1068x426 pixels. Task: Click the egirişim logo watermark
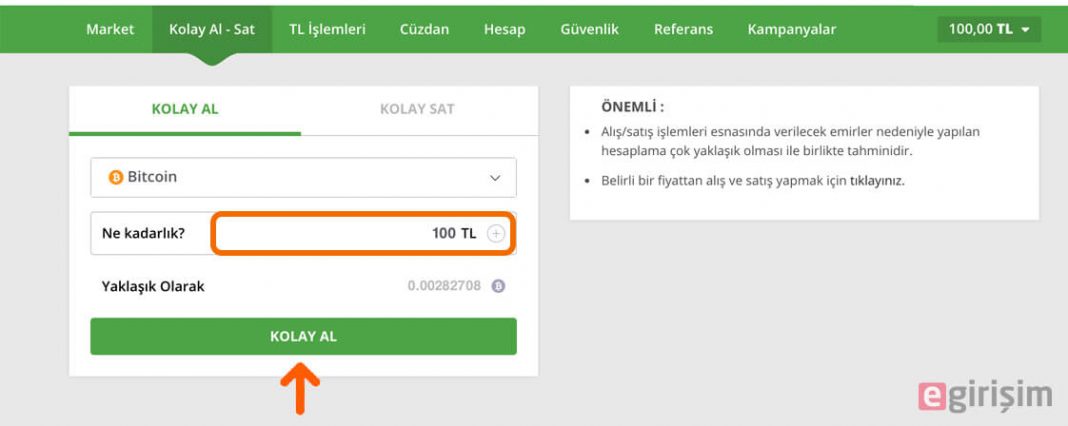tap(985, 396)
